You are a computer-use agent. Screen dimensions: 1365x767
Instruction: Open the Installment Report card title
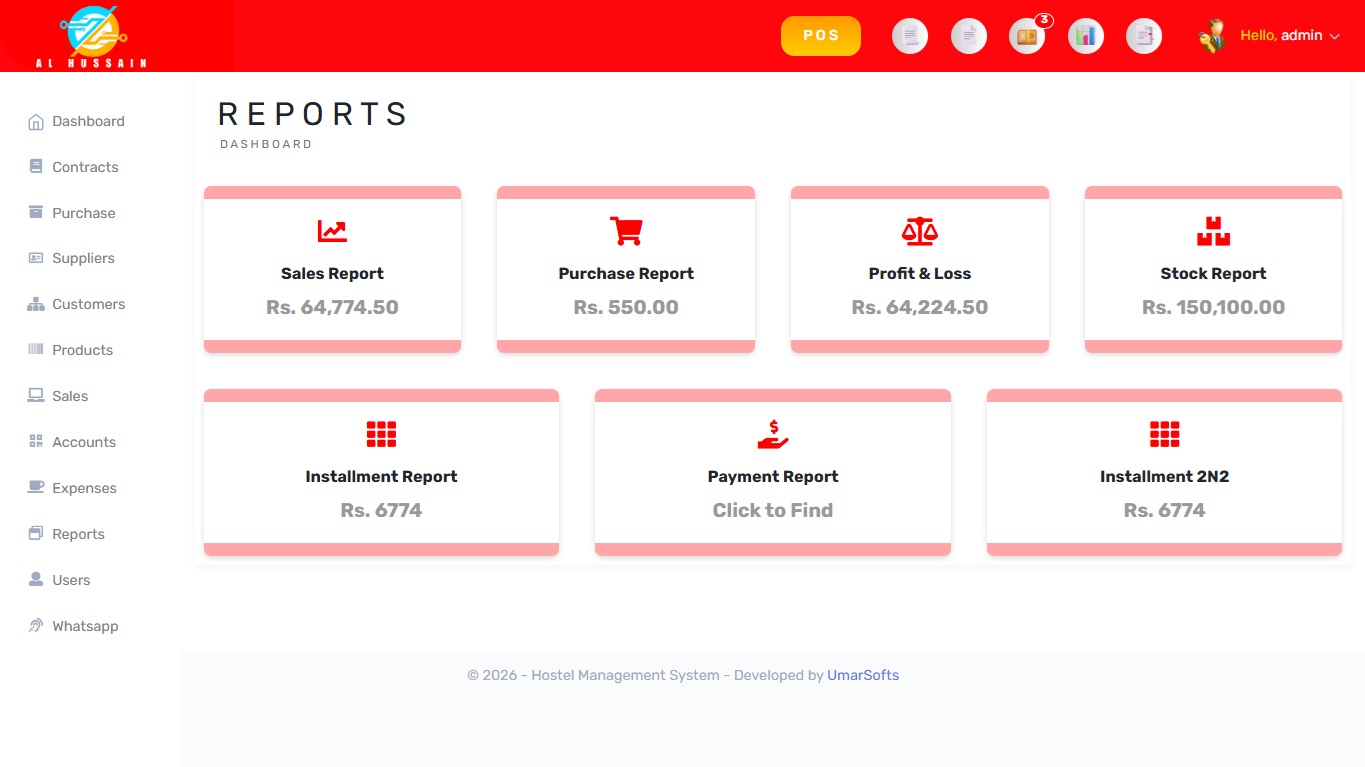(x=381, y=477)
